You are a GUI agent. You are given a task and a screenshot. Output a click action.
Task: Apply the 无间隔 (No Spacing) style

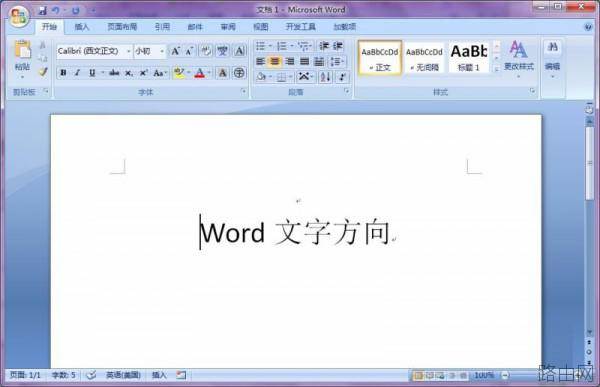click(x=424, y=58)
